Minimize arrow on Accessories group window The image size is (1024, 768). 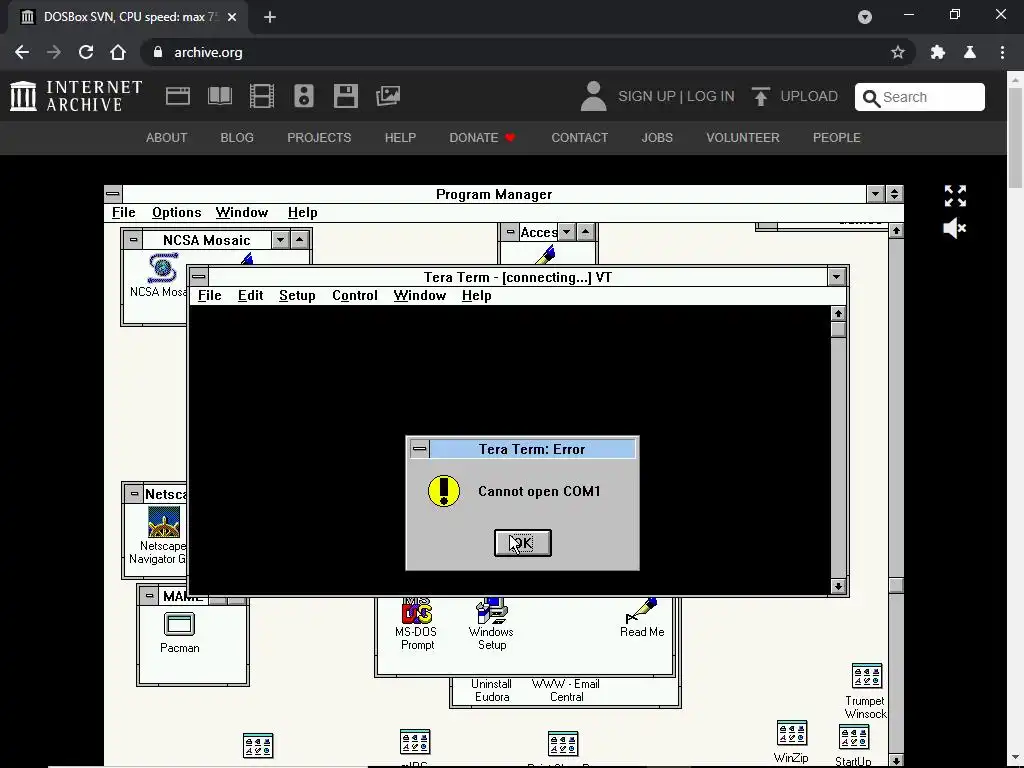click(x=566, y=232)
